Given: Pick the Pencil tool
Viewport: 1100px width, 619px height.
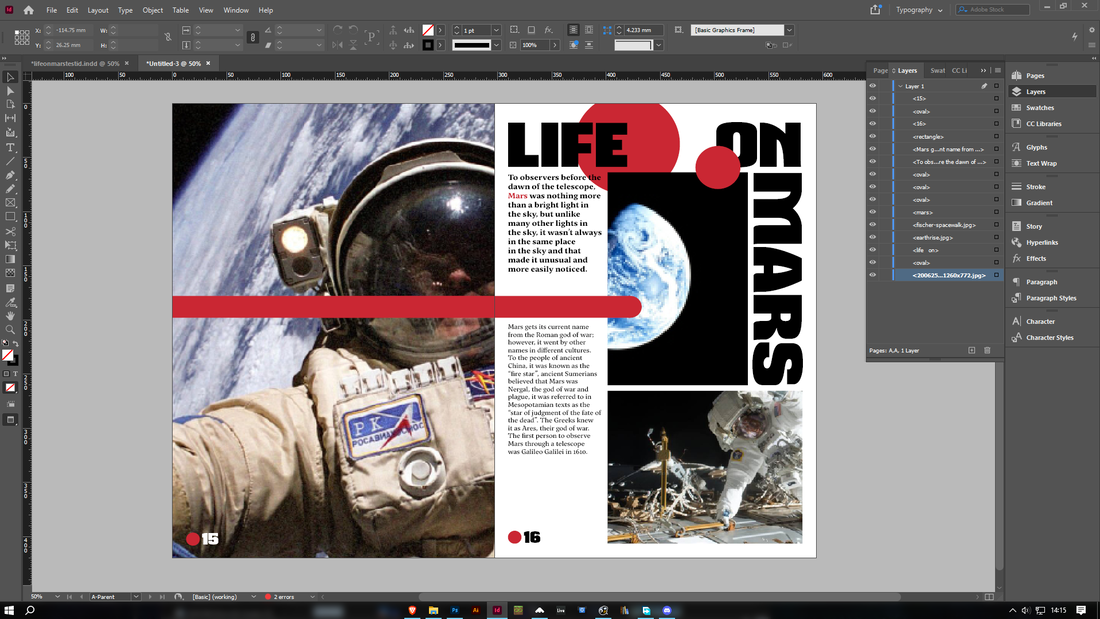Looking at the screenshot, I should pos(11,189).
